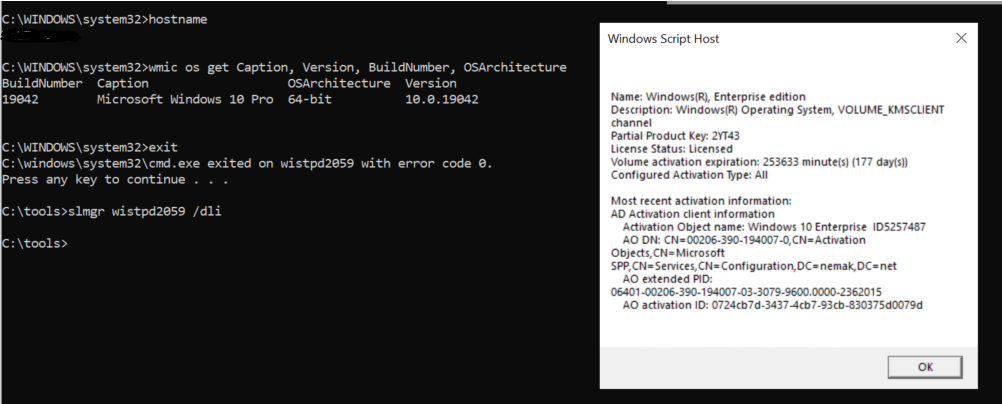The height and width of the screenshot is (404, 1002).
Task: Click the cmd.exe exited error code line
Action: [x=246, y=163]
